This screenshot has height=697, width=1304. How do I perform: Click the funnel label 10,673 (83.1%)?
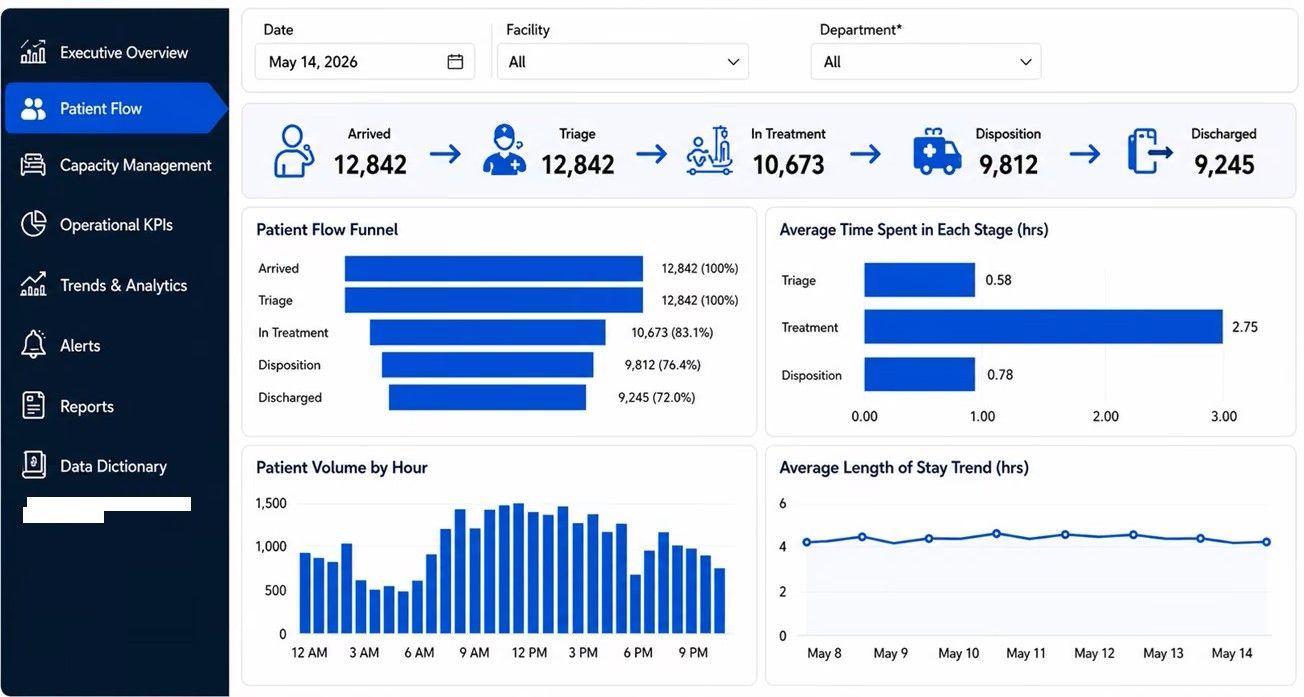pyautogui.click(x=672, y=332)
